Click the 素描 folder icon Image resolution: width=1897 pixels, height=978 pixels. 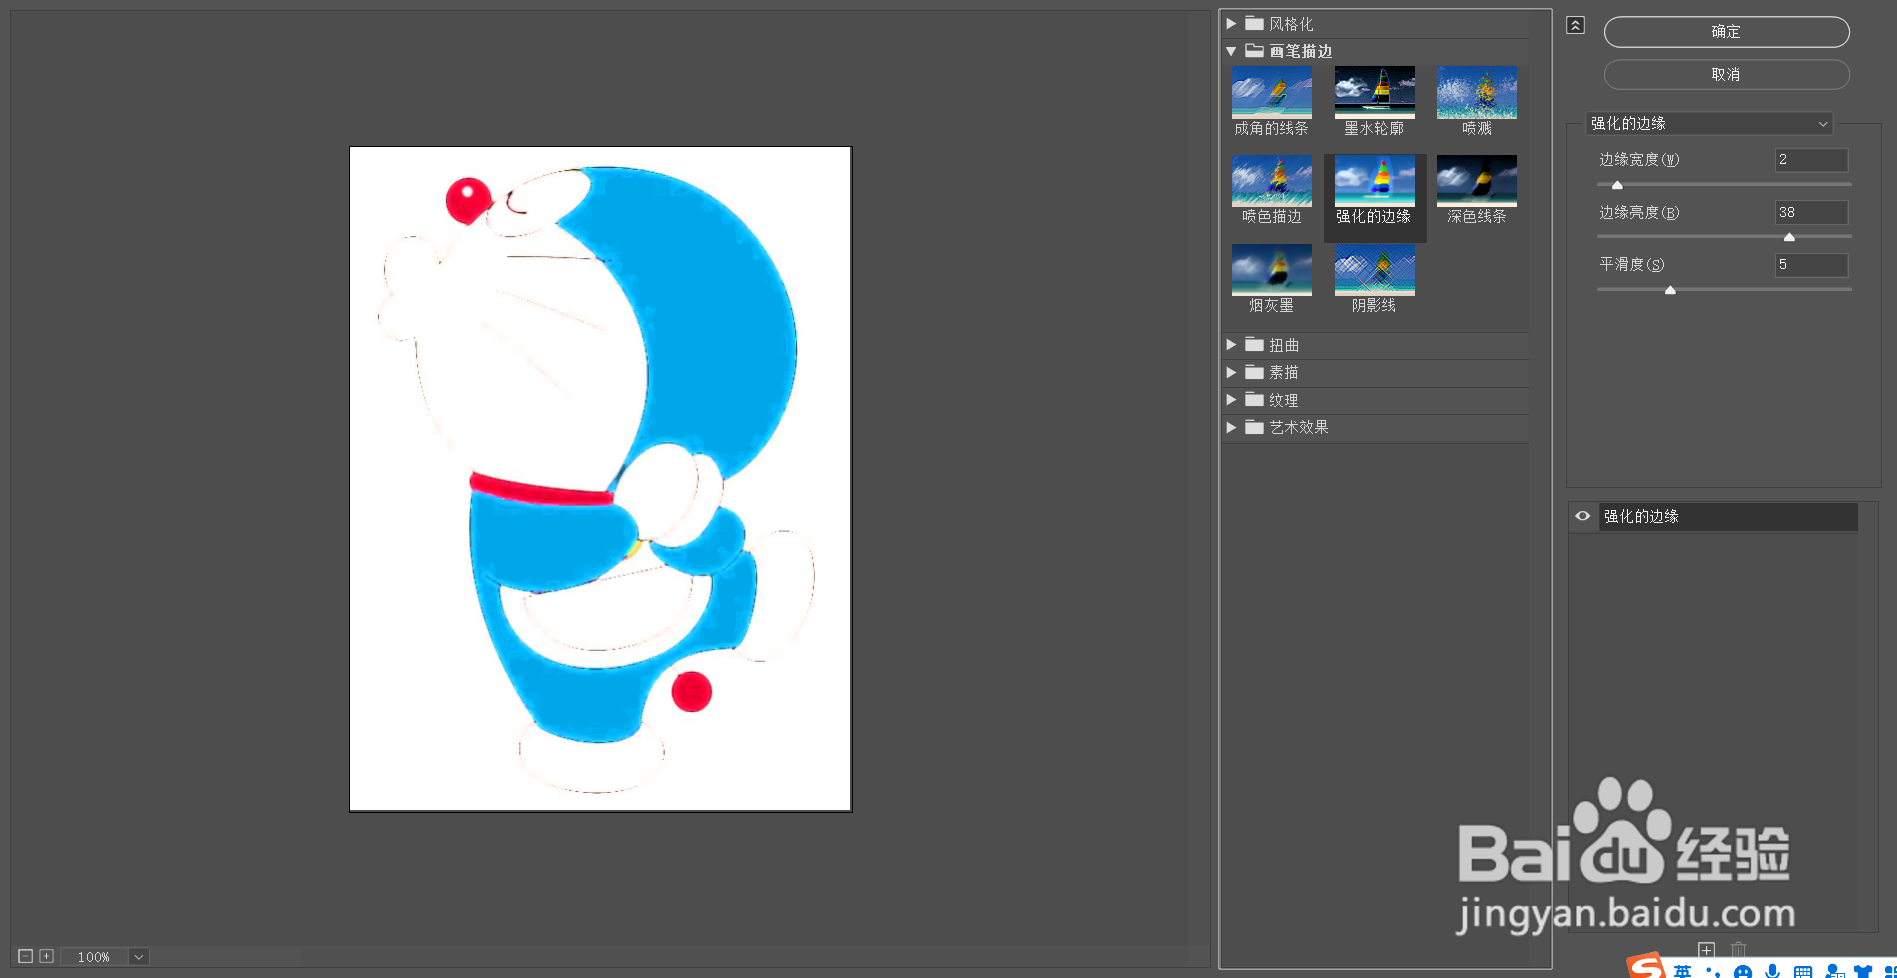click(1254, 372)
